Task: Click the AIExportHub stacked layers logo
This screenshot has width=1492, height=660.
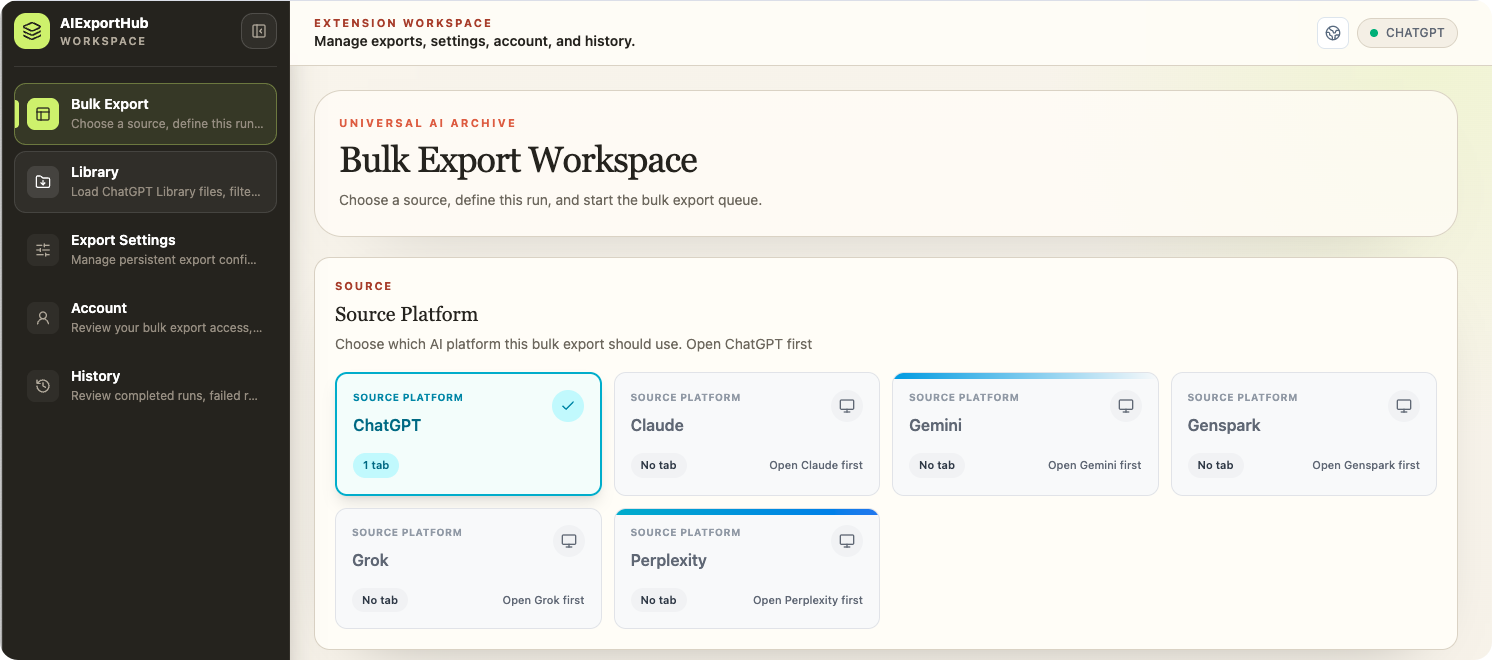Action: point(32,31)
